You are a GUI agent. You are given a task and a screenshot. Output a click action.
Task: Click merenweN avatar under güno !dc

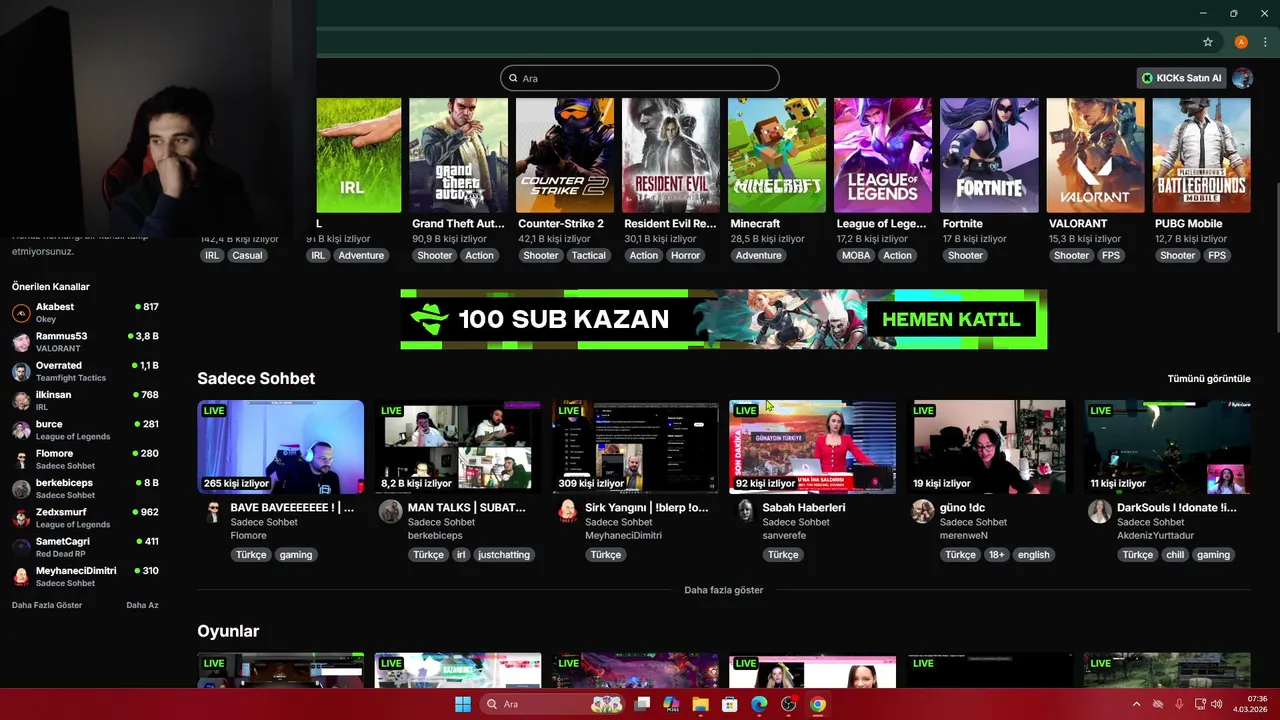922,512
